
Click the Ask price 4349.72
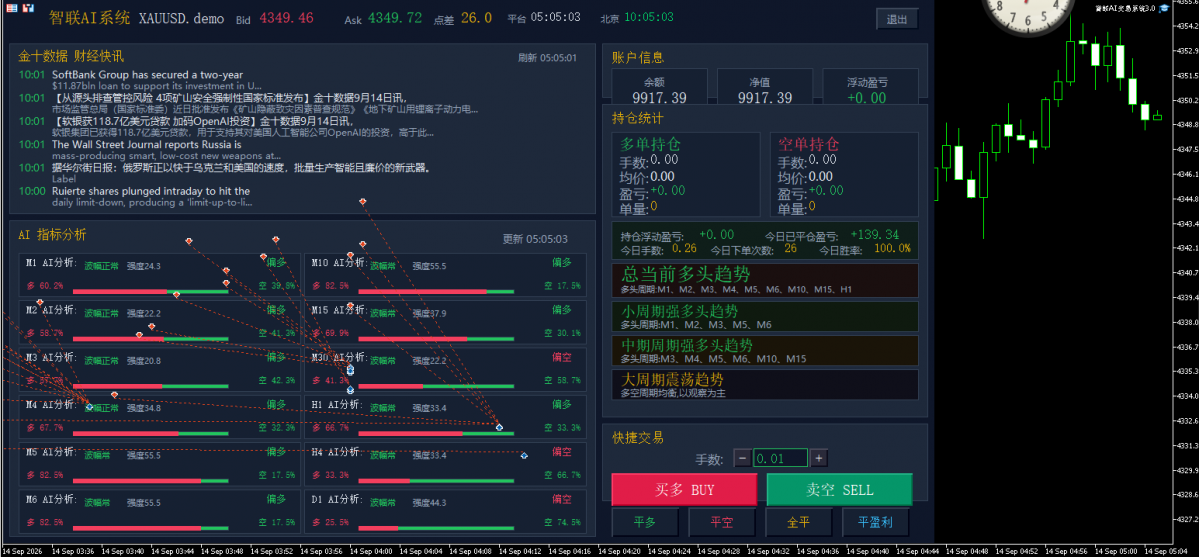(x=395, y=18)
